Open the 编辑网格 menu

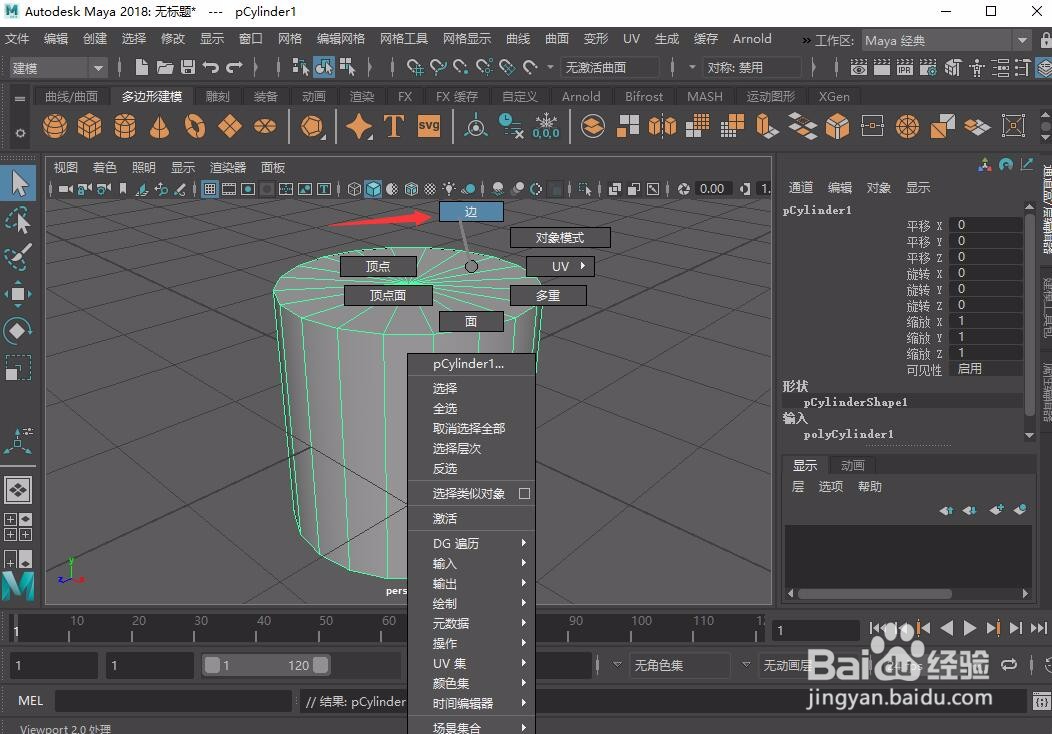click(x=340, y=39)
